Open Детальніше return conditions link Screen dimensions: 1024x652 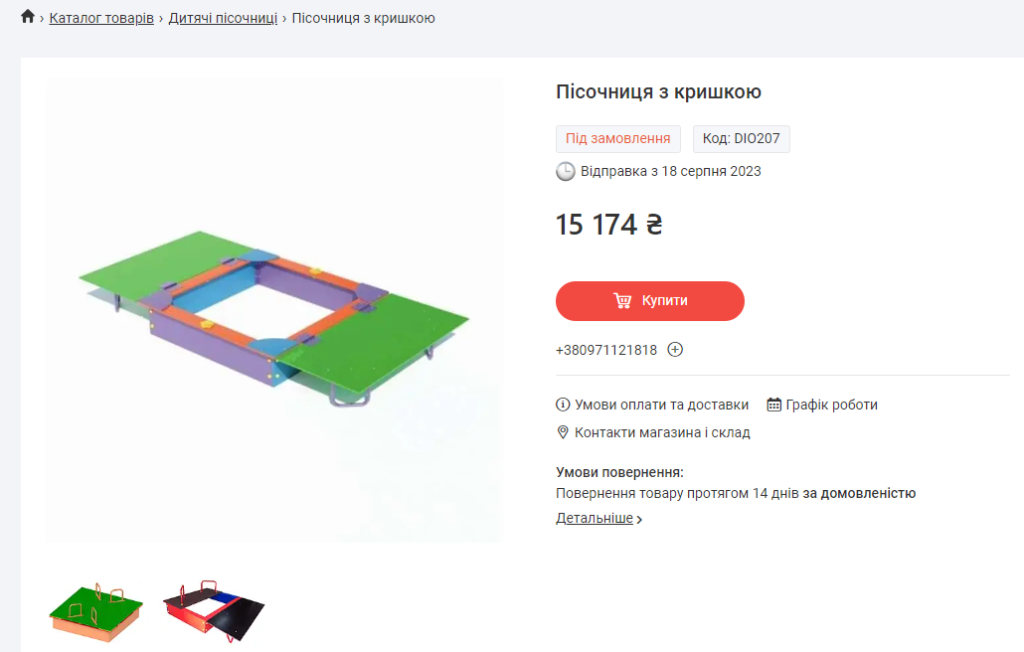pos(594,518)
